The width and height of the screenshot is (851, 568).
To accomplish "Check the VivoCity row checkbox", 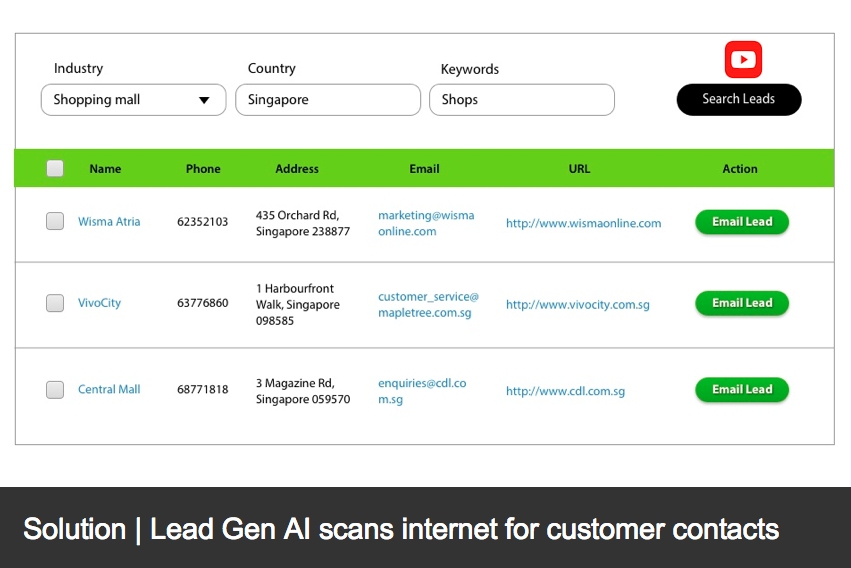I will click(x=55, y=303).
